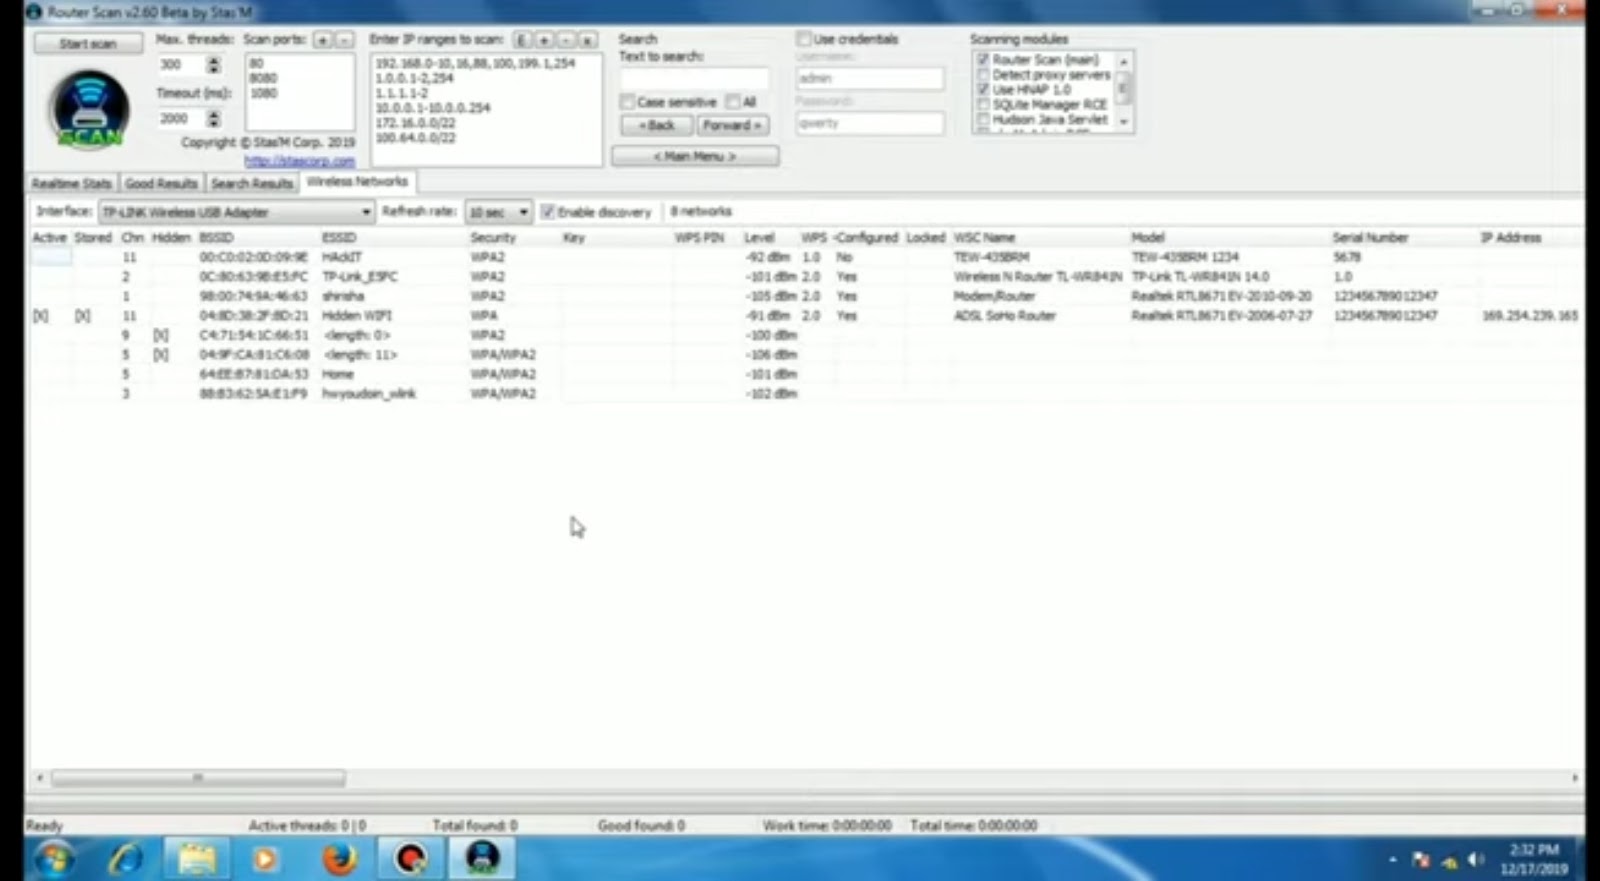Open the Windows Start menu
The height and width of the screenshot is (881, 1600).
tap(55, 858)
